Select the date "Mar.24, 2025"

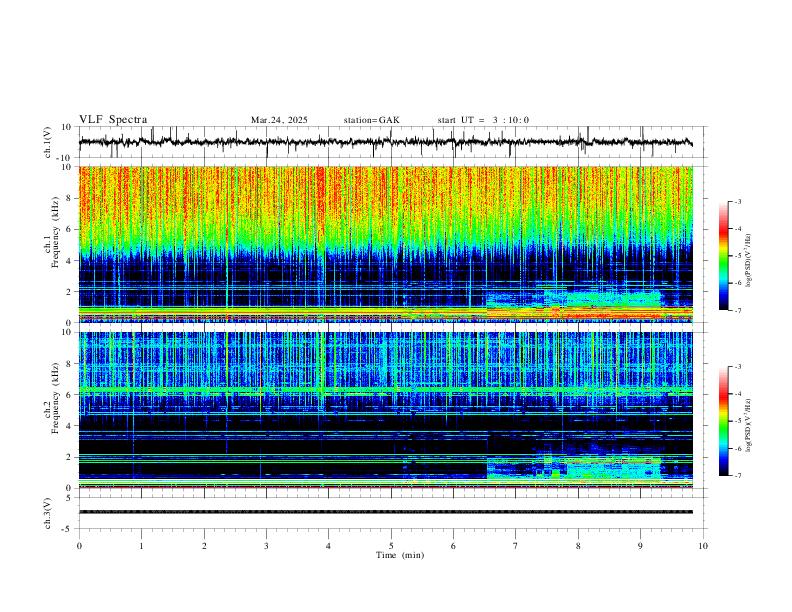pyautogui.click(x=279, y=120)
